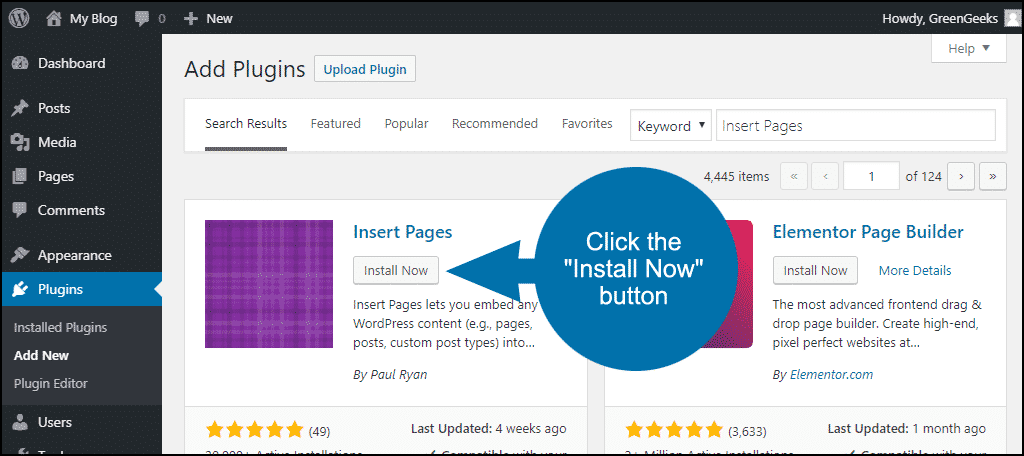1024x456 pixels.
Task: Click the Paul Ryan author text
Action: pos(397,375)
